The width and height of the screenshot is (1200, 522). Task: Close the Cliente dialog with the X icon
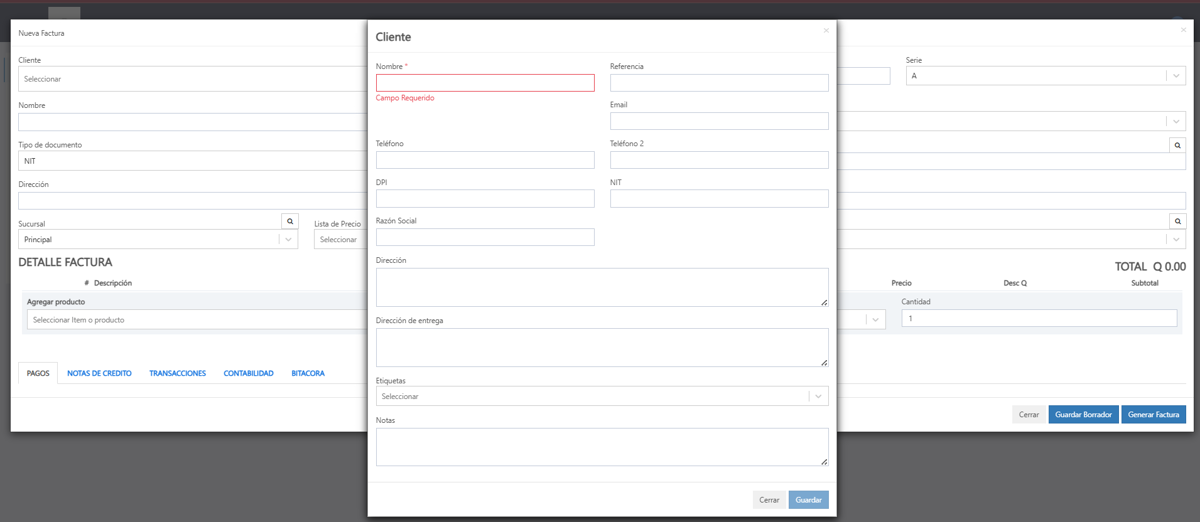(x=826, y=31)
